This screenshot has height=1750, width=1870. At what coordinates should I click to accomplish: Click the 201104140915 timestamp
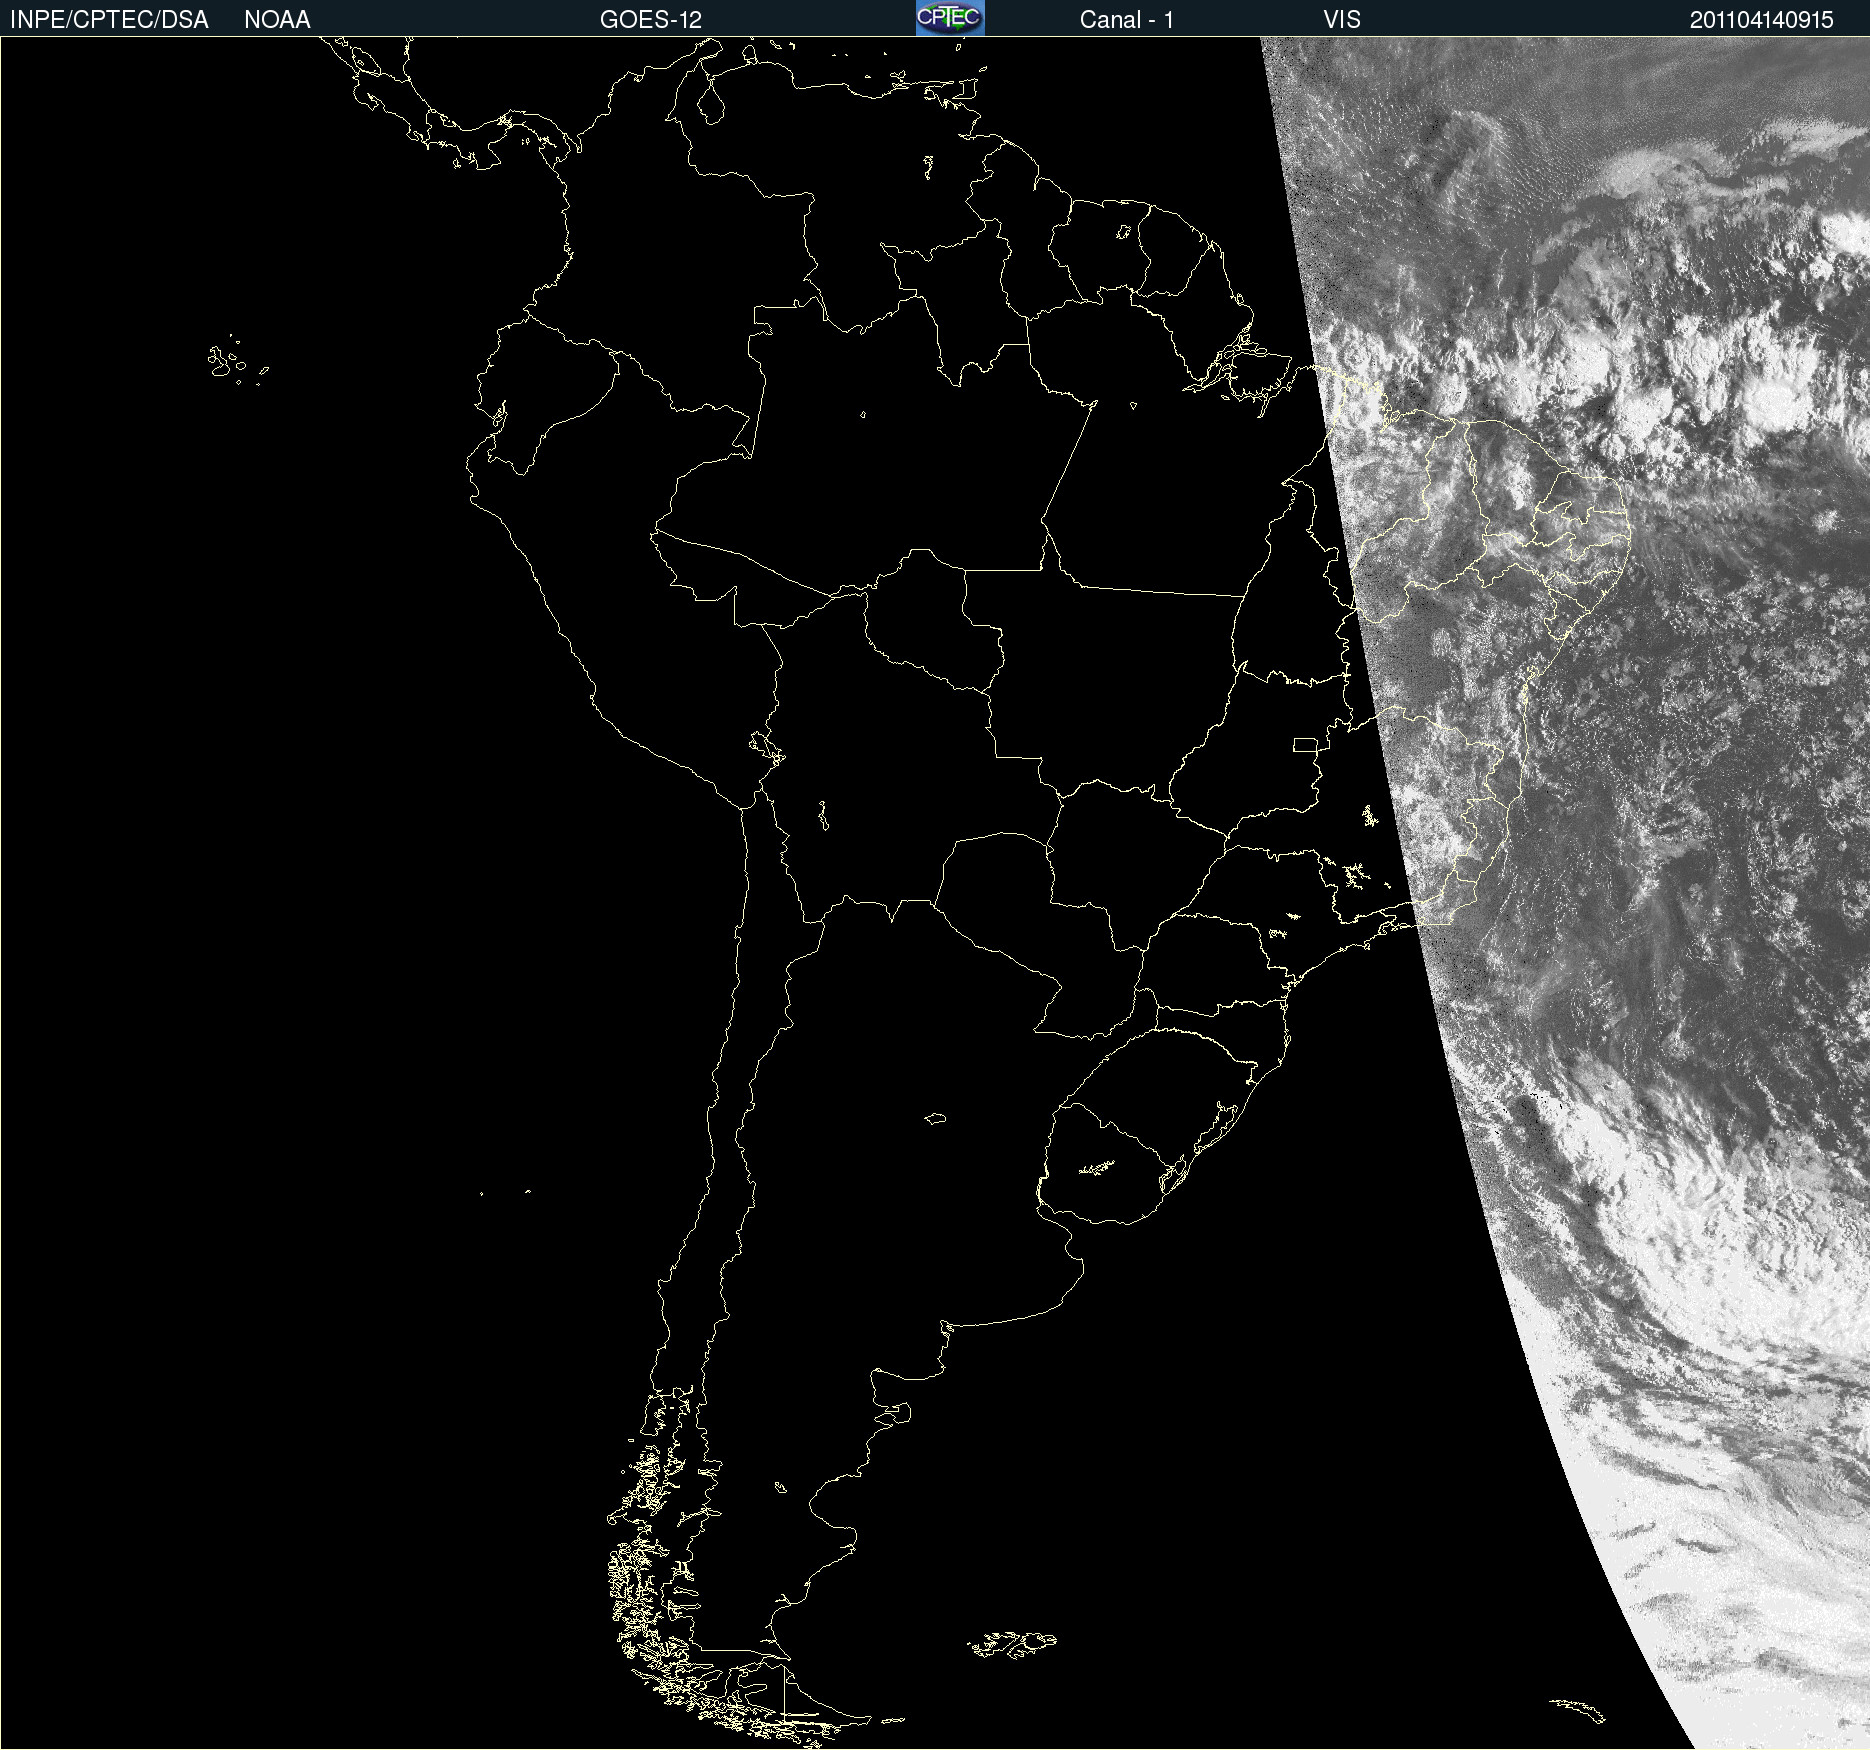1761,20
